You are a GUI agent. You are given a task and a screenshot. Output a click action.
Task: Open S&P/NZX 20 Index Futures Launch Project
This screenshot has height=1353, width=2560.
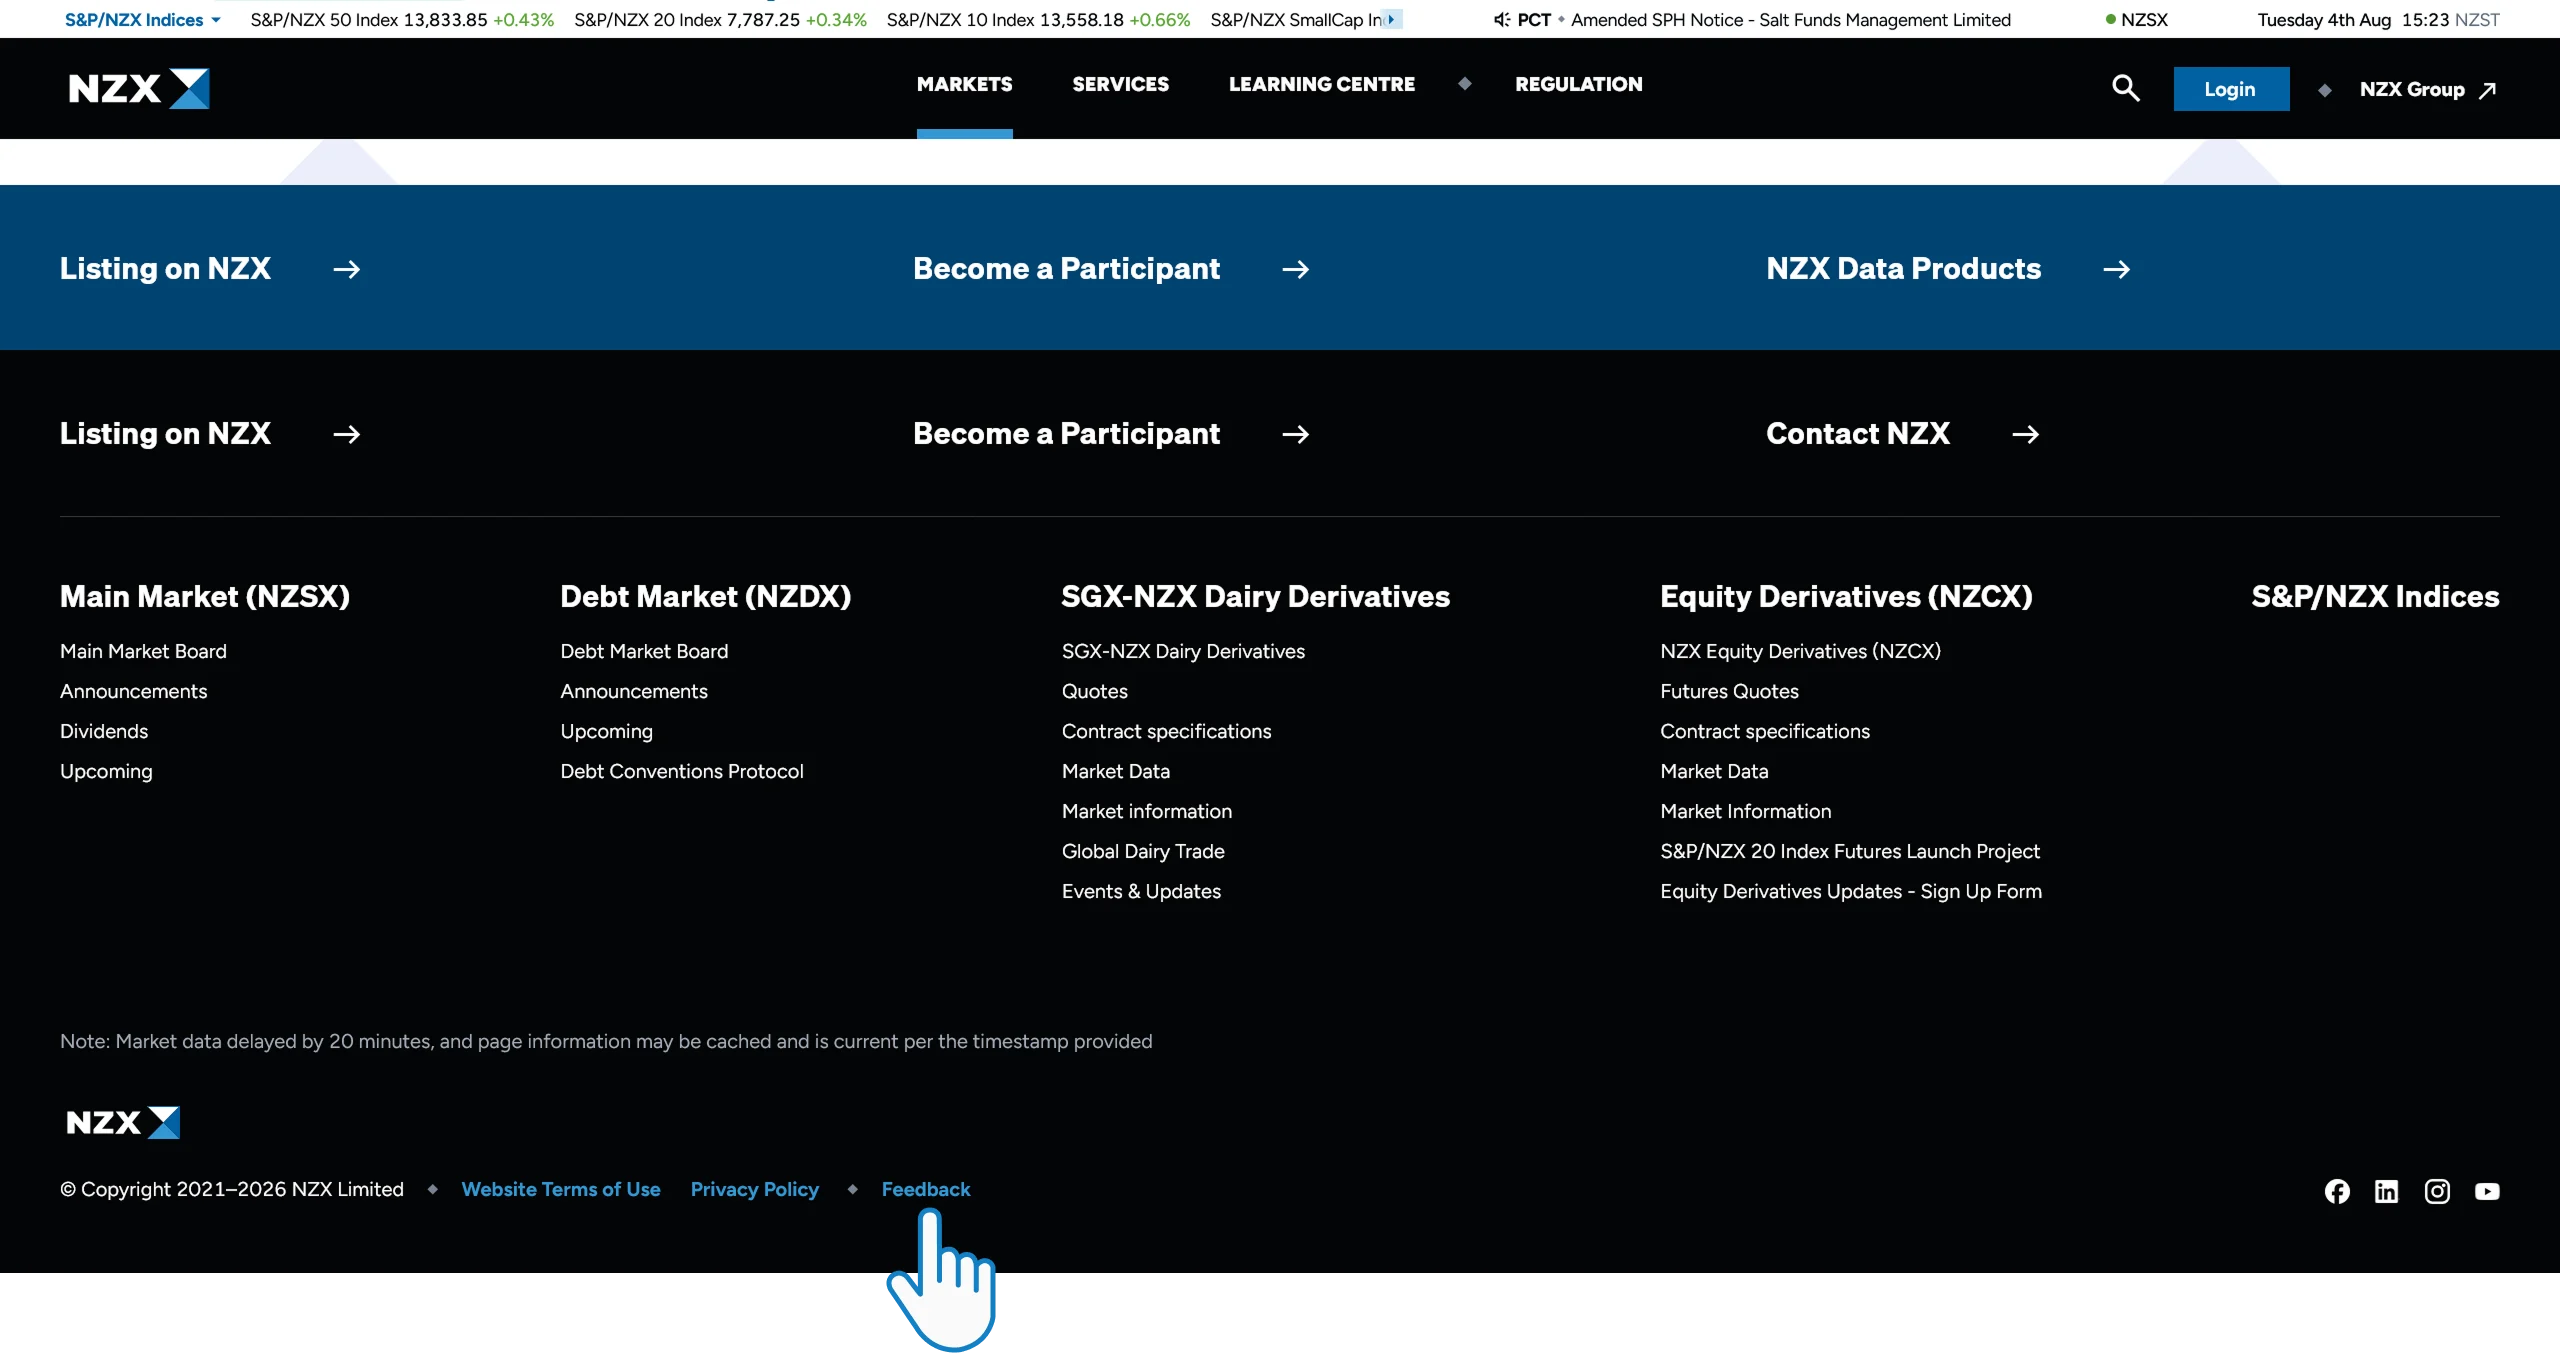[x=1850, y=851]
